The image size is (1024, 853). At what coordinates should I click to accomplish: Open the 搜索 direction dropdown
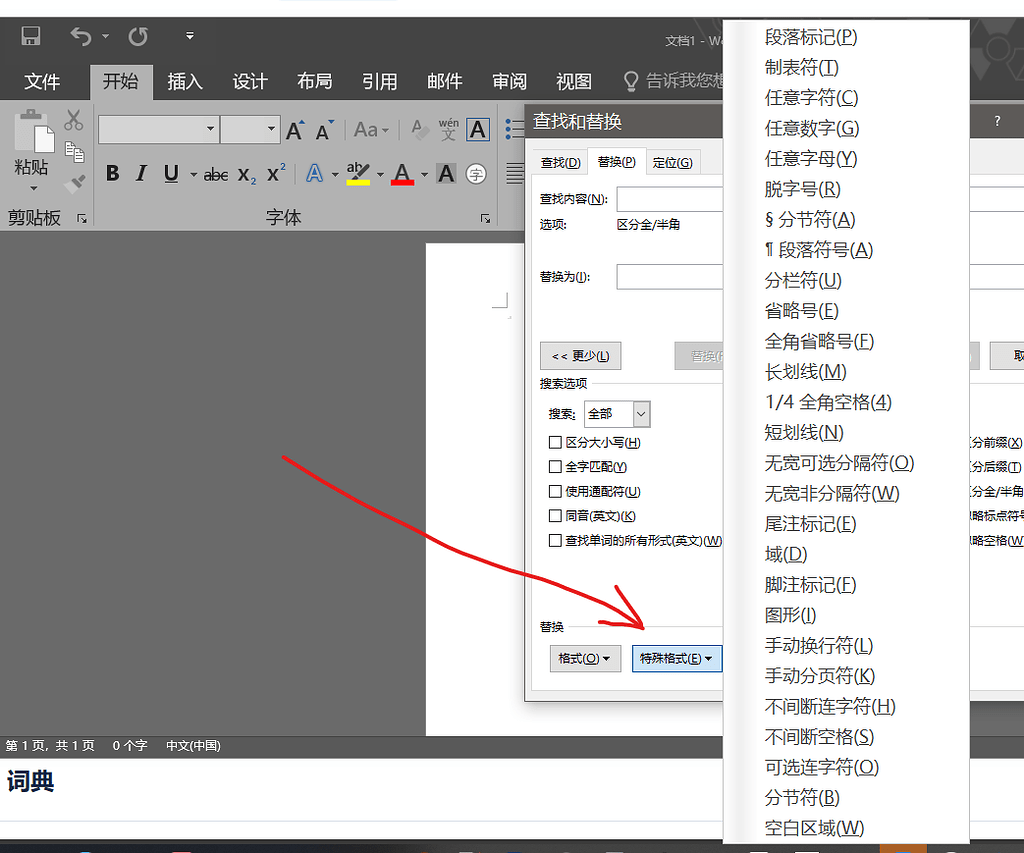(x=641, y=413)
